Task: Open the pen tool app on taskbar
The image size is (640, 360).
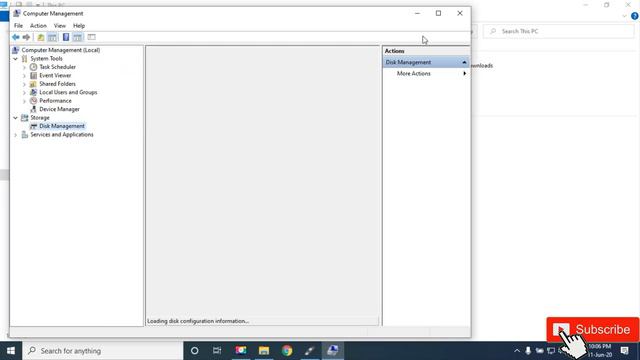Action: 309,351
